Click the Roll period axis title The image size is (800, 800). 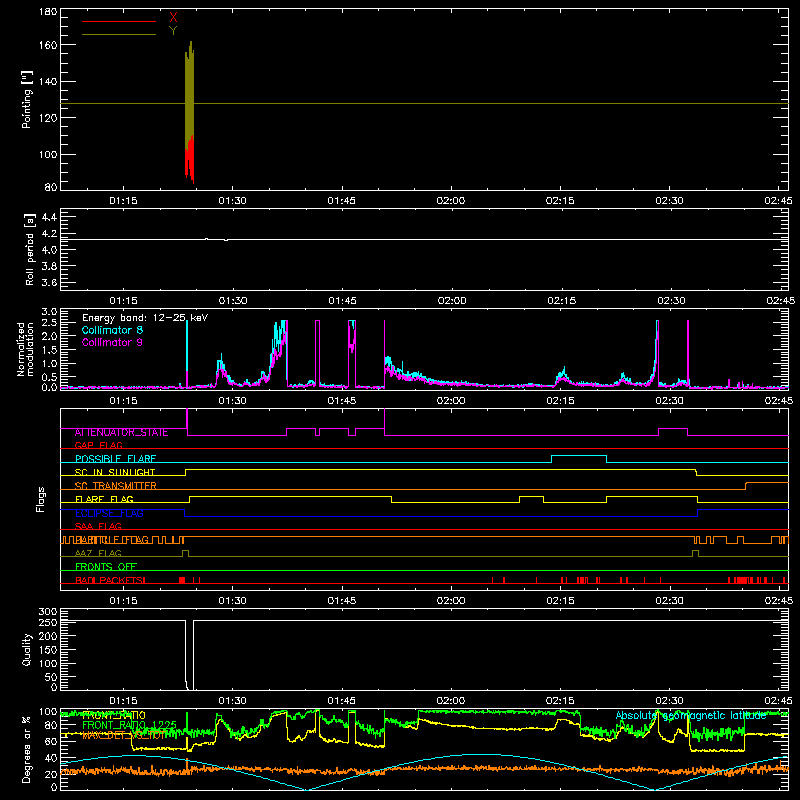click(x=29, y=249)
